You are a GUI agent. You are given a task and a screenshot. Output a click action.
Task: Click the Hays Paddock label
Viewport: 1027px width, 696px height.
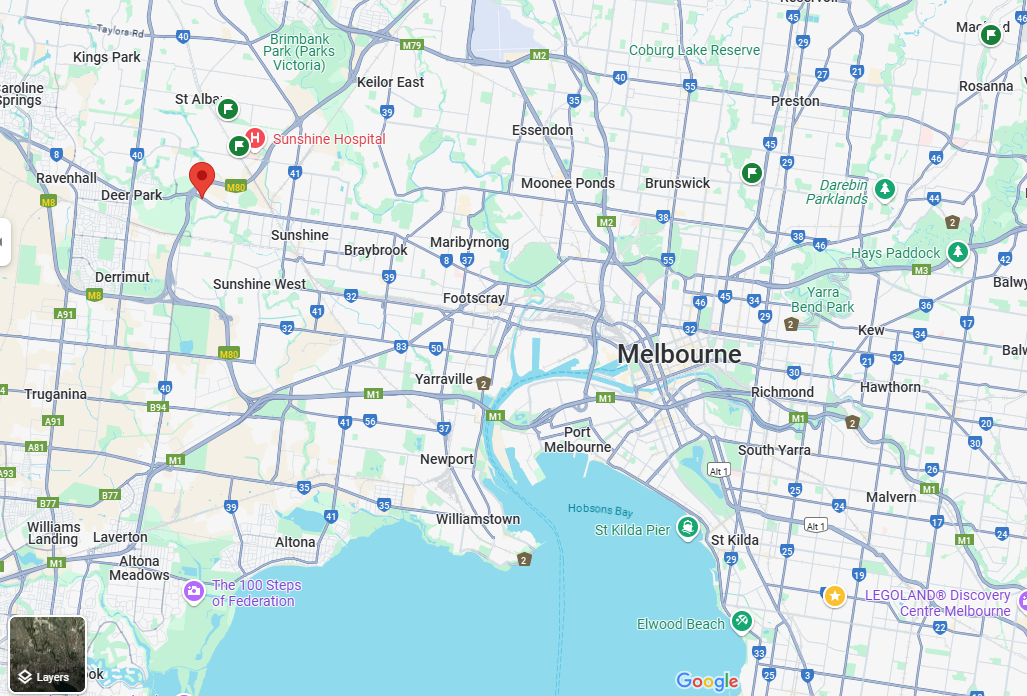(895, 253)
